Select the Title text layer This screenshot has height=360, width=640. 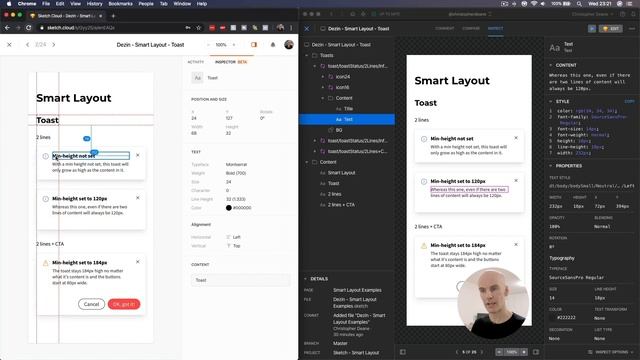[x=347, y=109]
